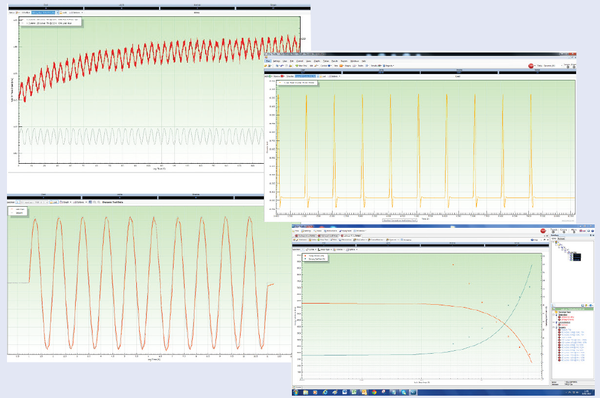Screen dimensions: 600x398
Task: Open the Windows Start button on the taskbar
Action: [297, 392]
